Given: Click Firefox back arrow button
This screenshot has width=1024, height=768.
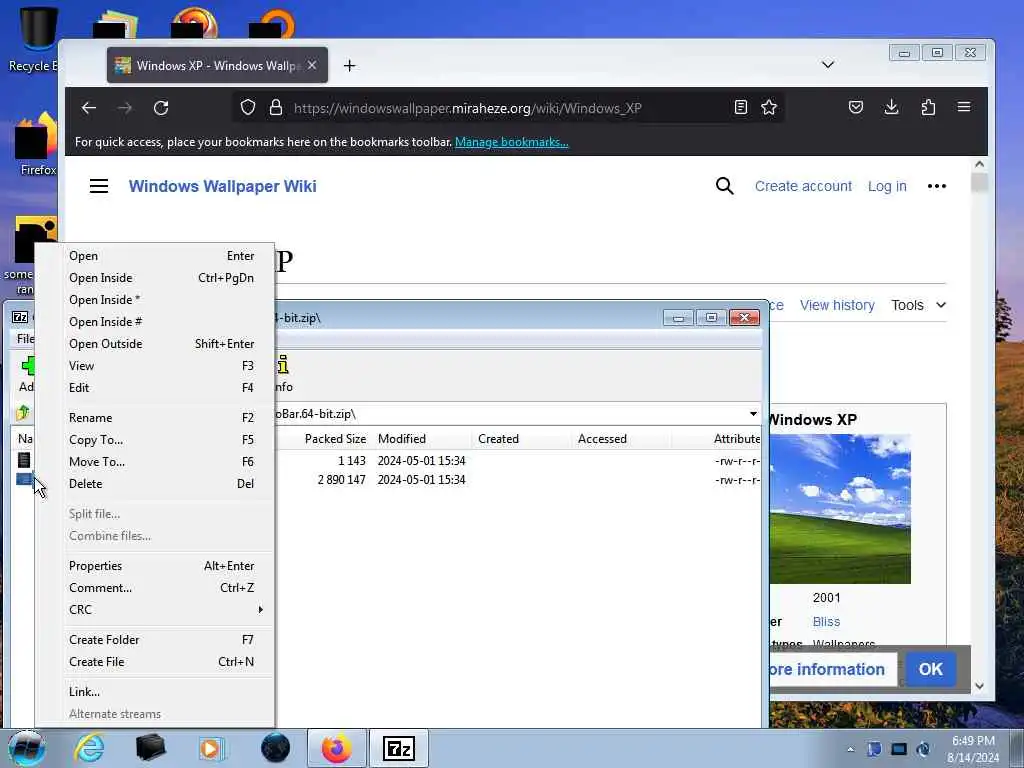Looking at the screenshot, I should tap(89, 108).
